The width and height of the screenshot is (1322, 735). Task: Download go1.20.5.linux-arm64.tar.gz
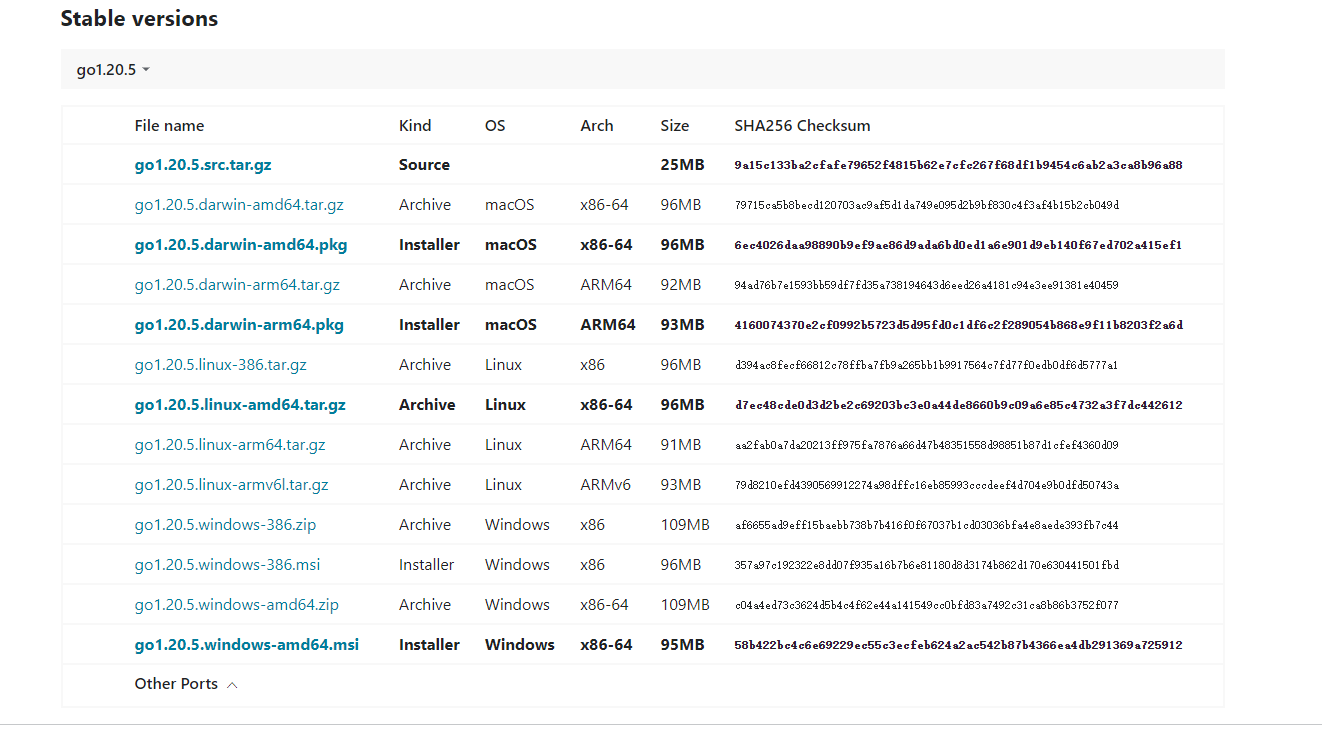230,445
